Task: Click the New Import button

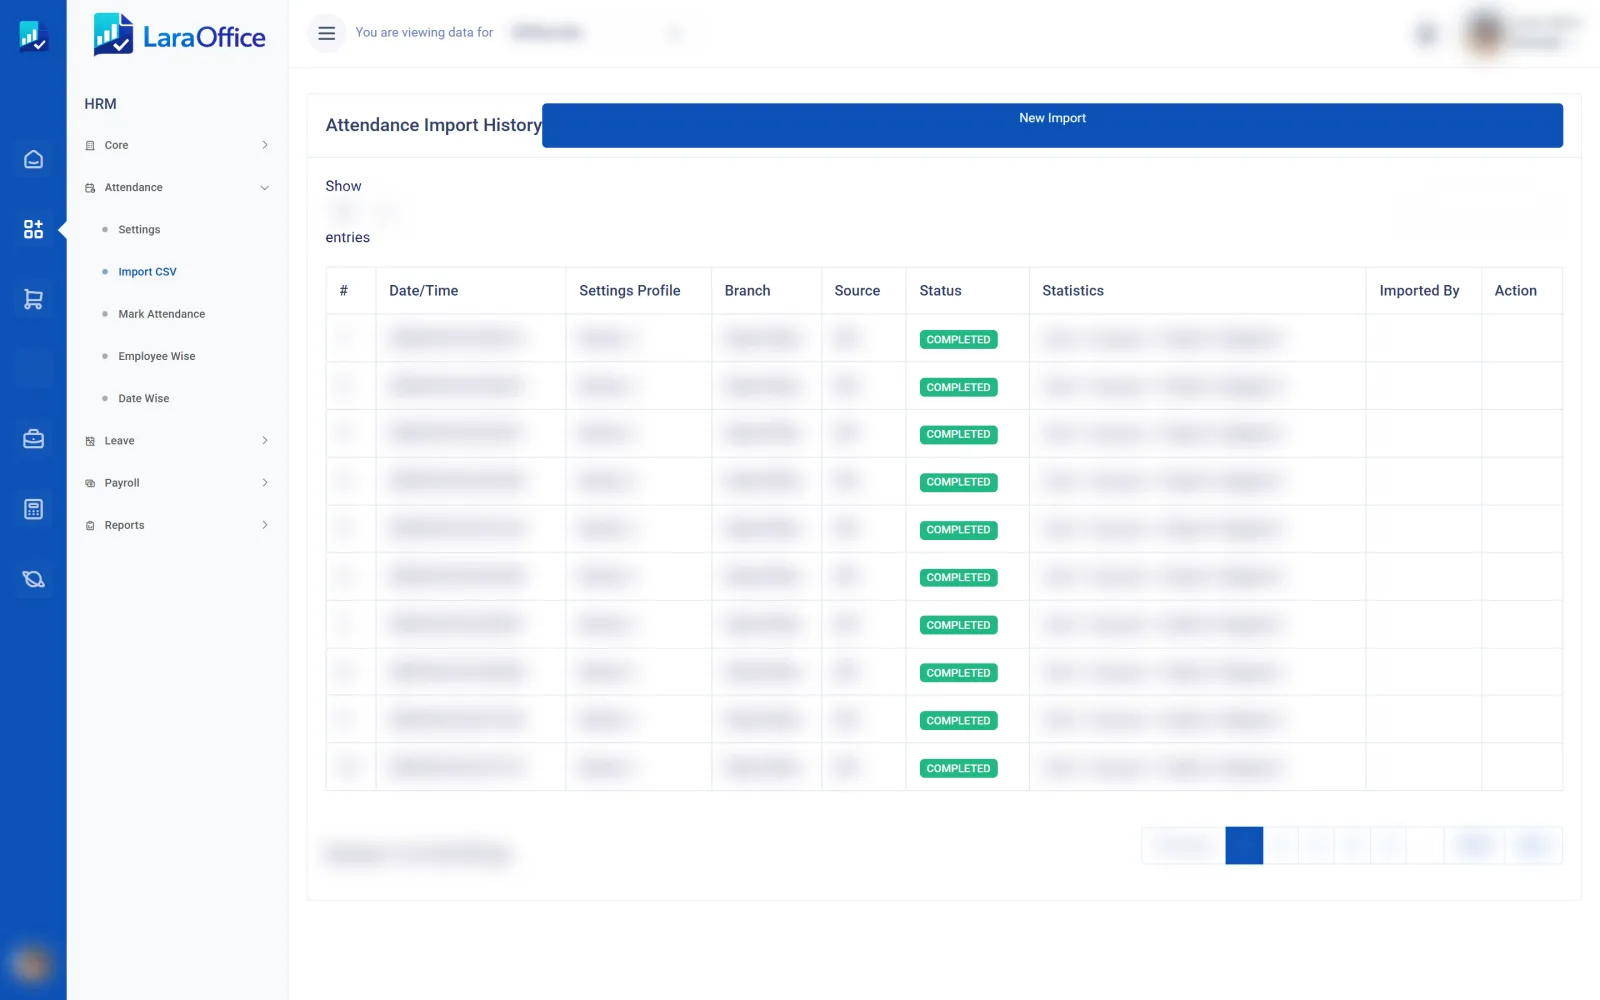Action: (x=1052, y=125)
